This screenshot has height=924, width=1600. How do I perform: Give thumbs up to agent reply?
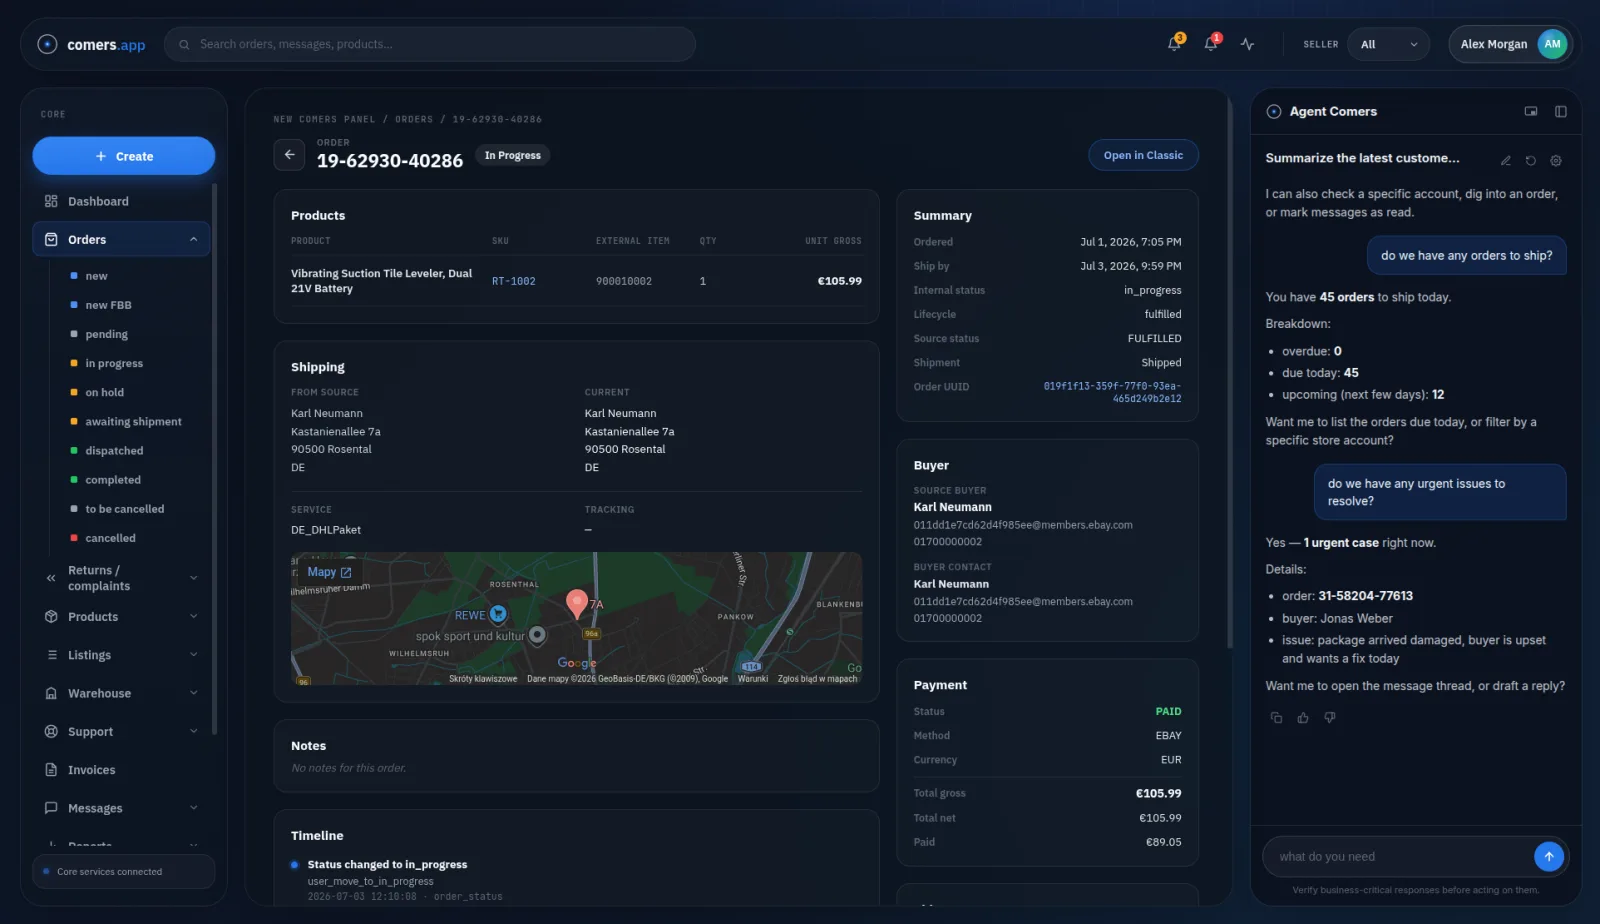point(1303,717)
